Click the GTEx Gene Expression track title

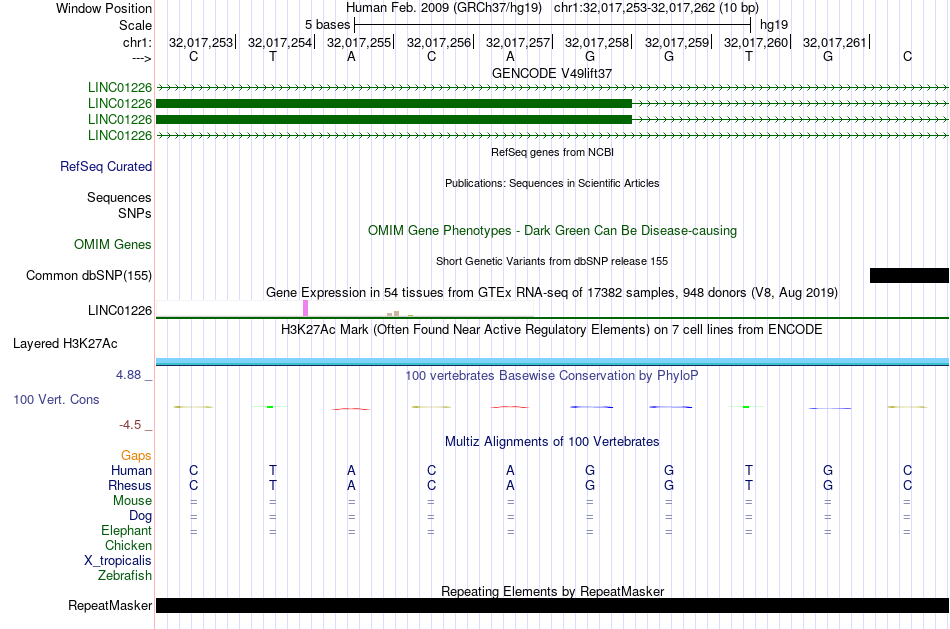[552, 293]
